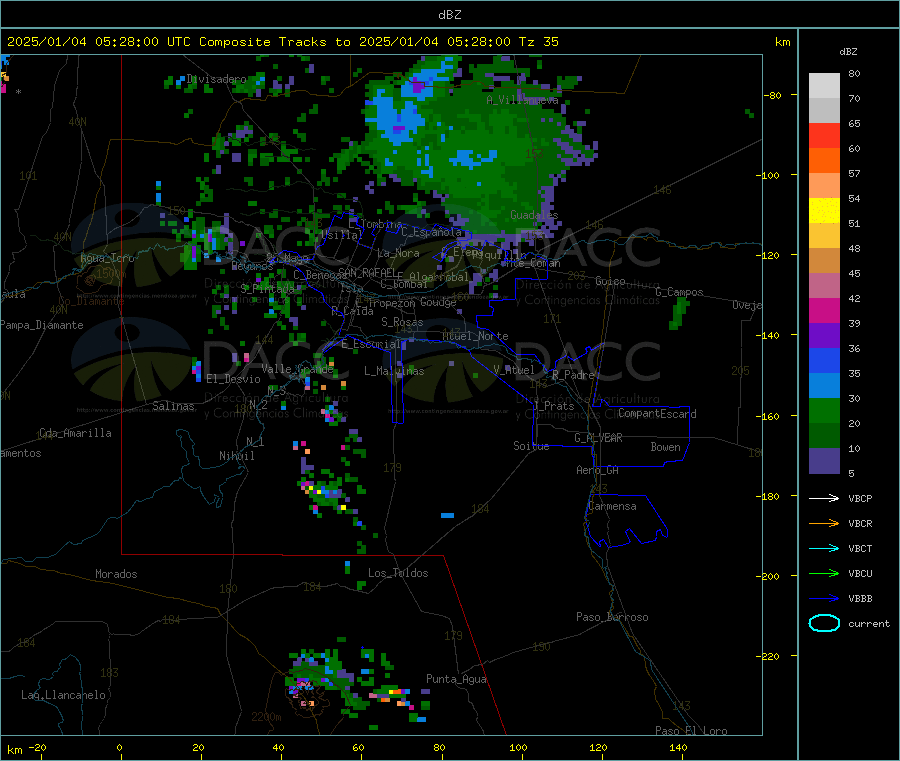This screenshot has height=761, width=900.
Task: Click the 'Soitue' map label
Action: [531, 446]
